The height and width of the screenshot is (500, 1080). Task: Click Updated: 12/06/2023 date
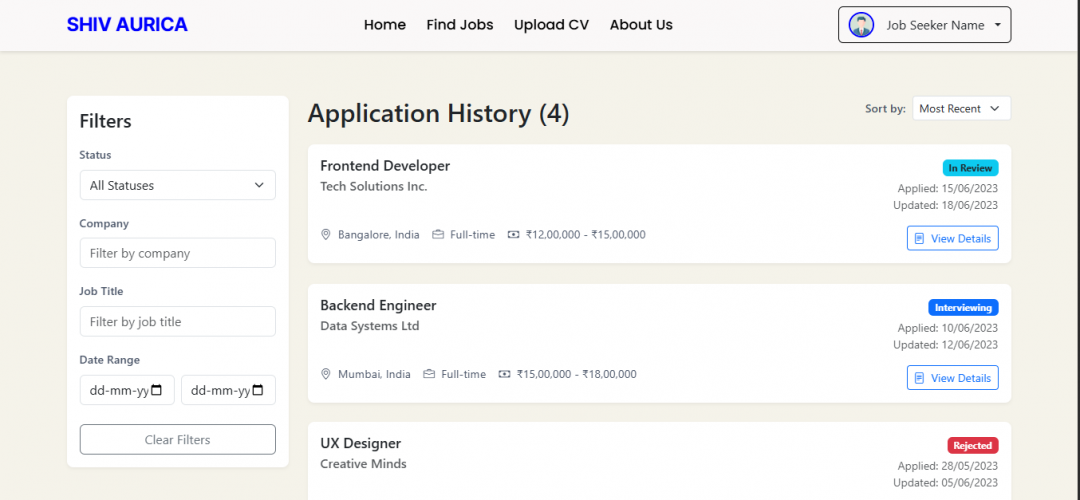pyautogui.click(x=946, y=344)
